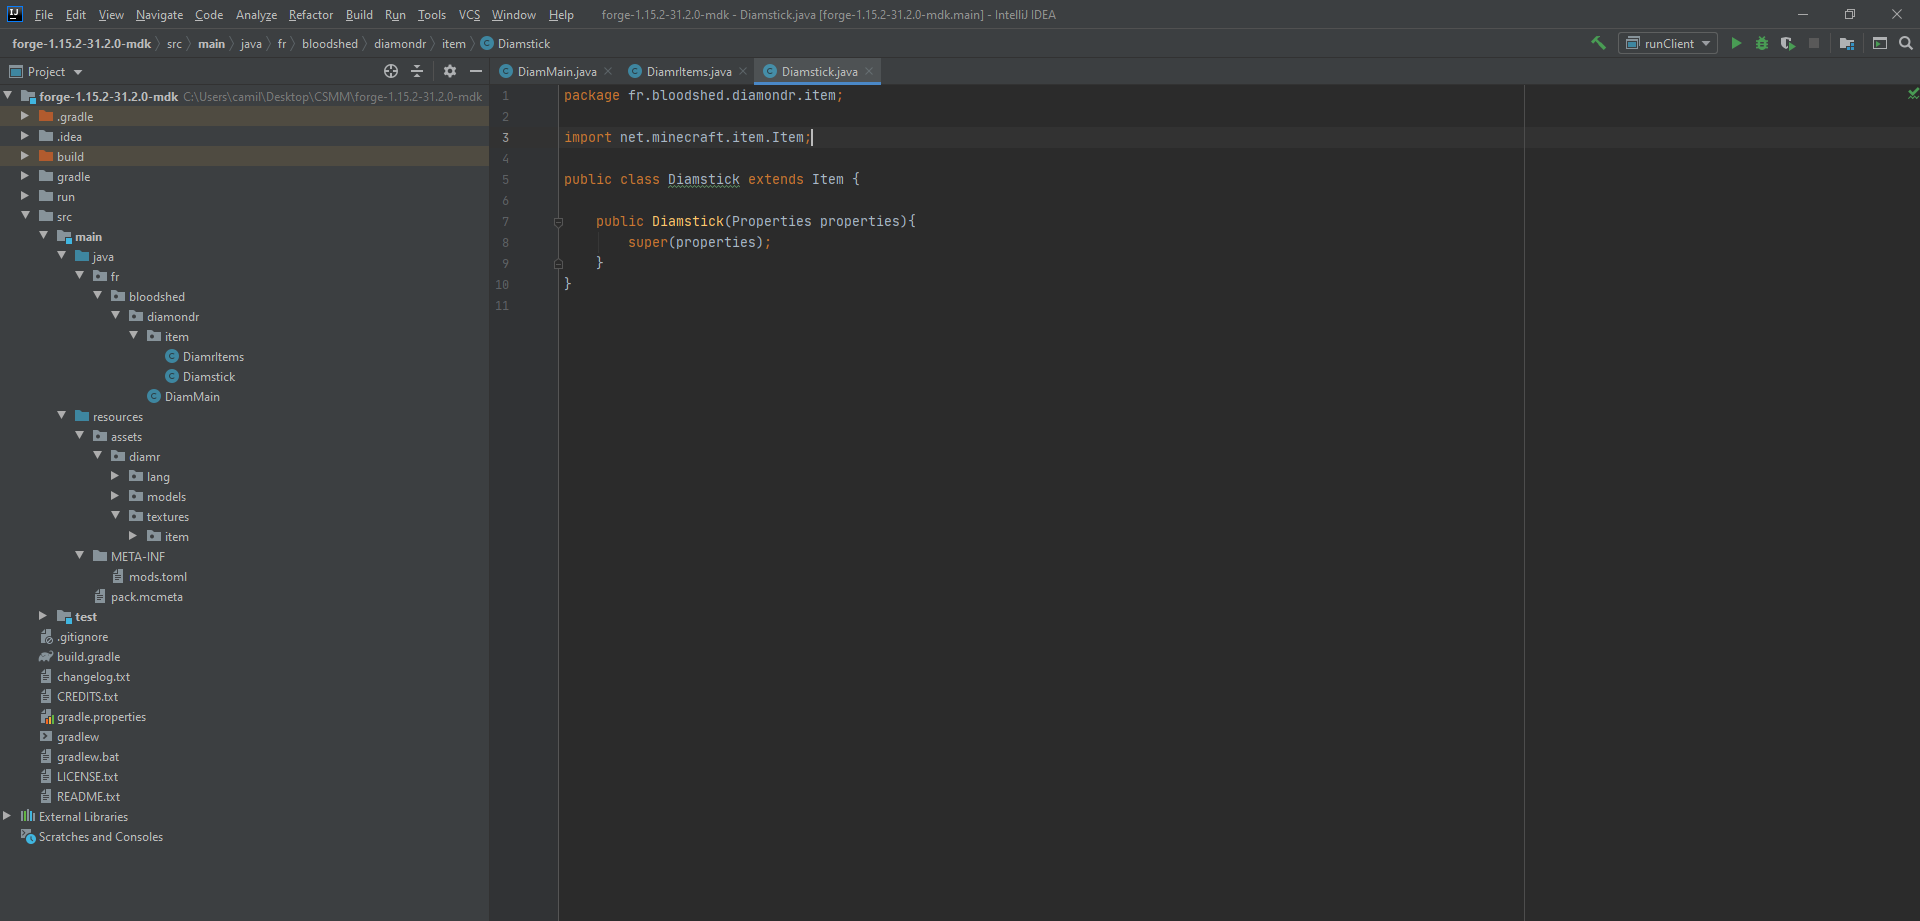Open Project panel gear settings
Screen dimensions: 1920x921
450,71
